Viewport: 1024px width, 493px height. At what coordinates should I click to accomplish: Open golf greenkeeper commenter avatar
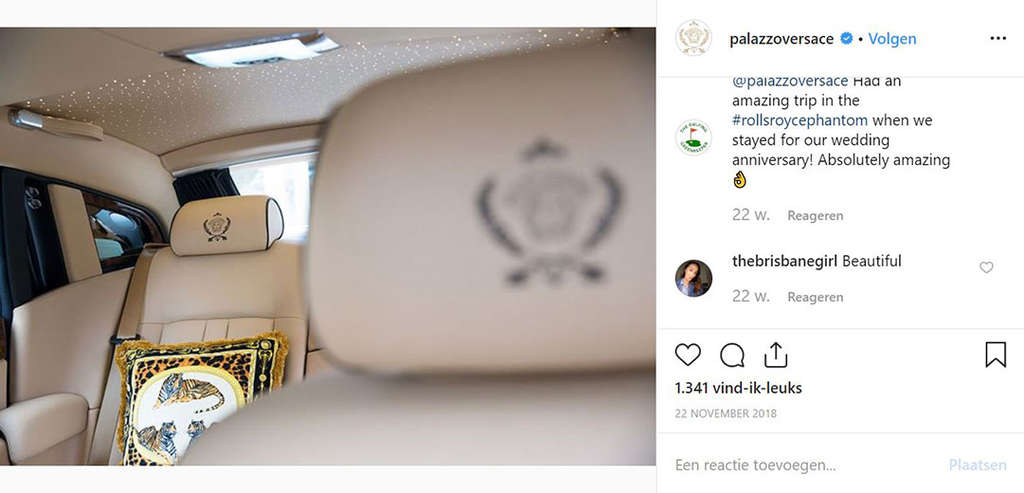694,137
